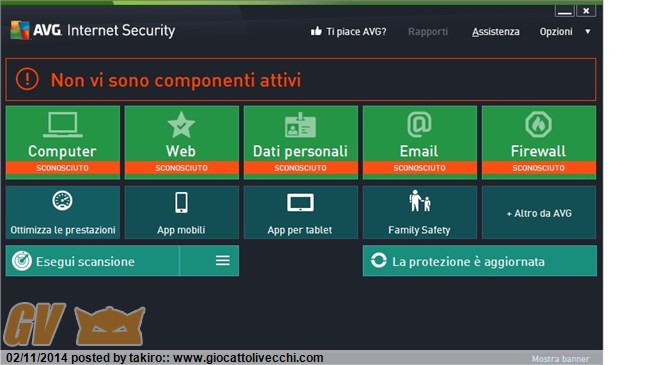Click La protezione è aggiornata button
Image resolution: width=650 pixels, height=365 pixels.
tap(480, 261)
